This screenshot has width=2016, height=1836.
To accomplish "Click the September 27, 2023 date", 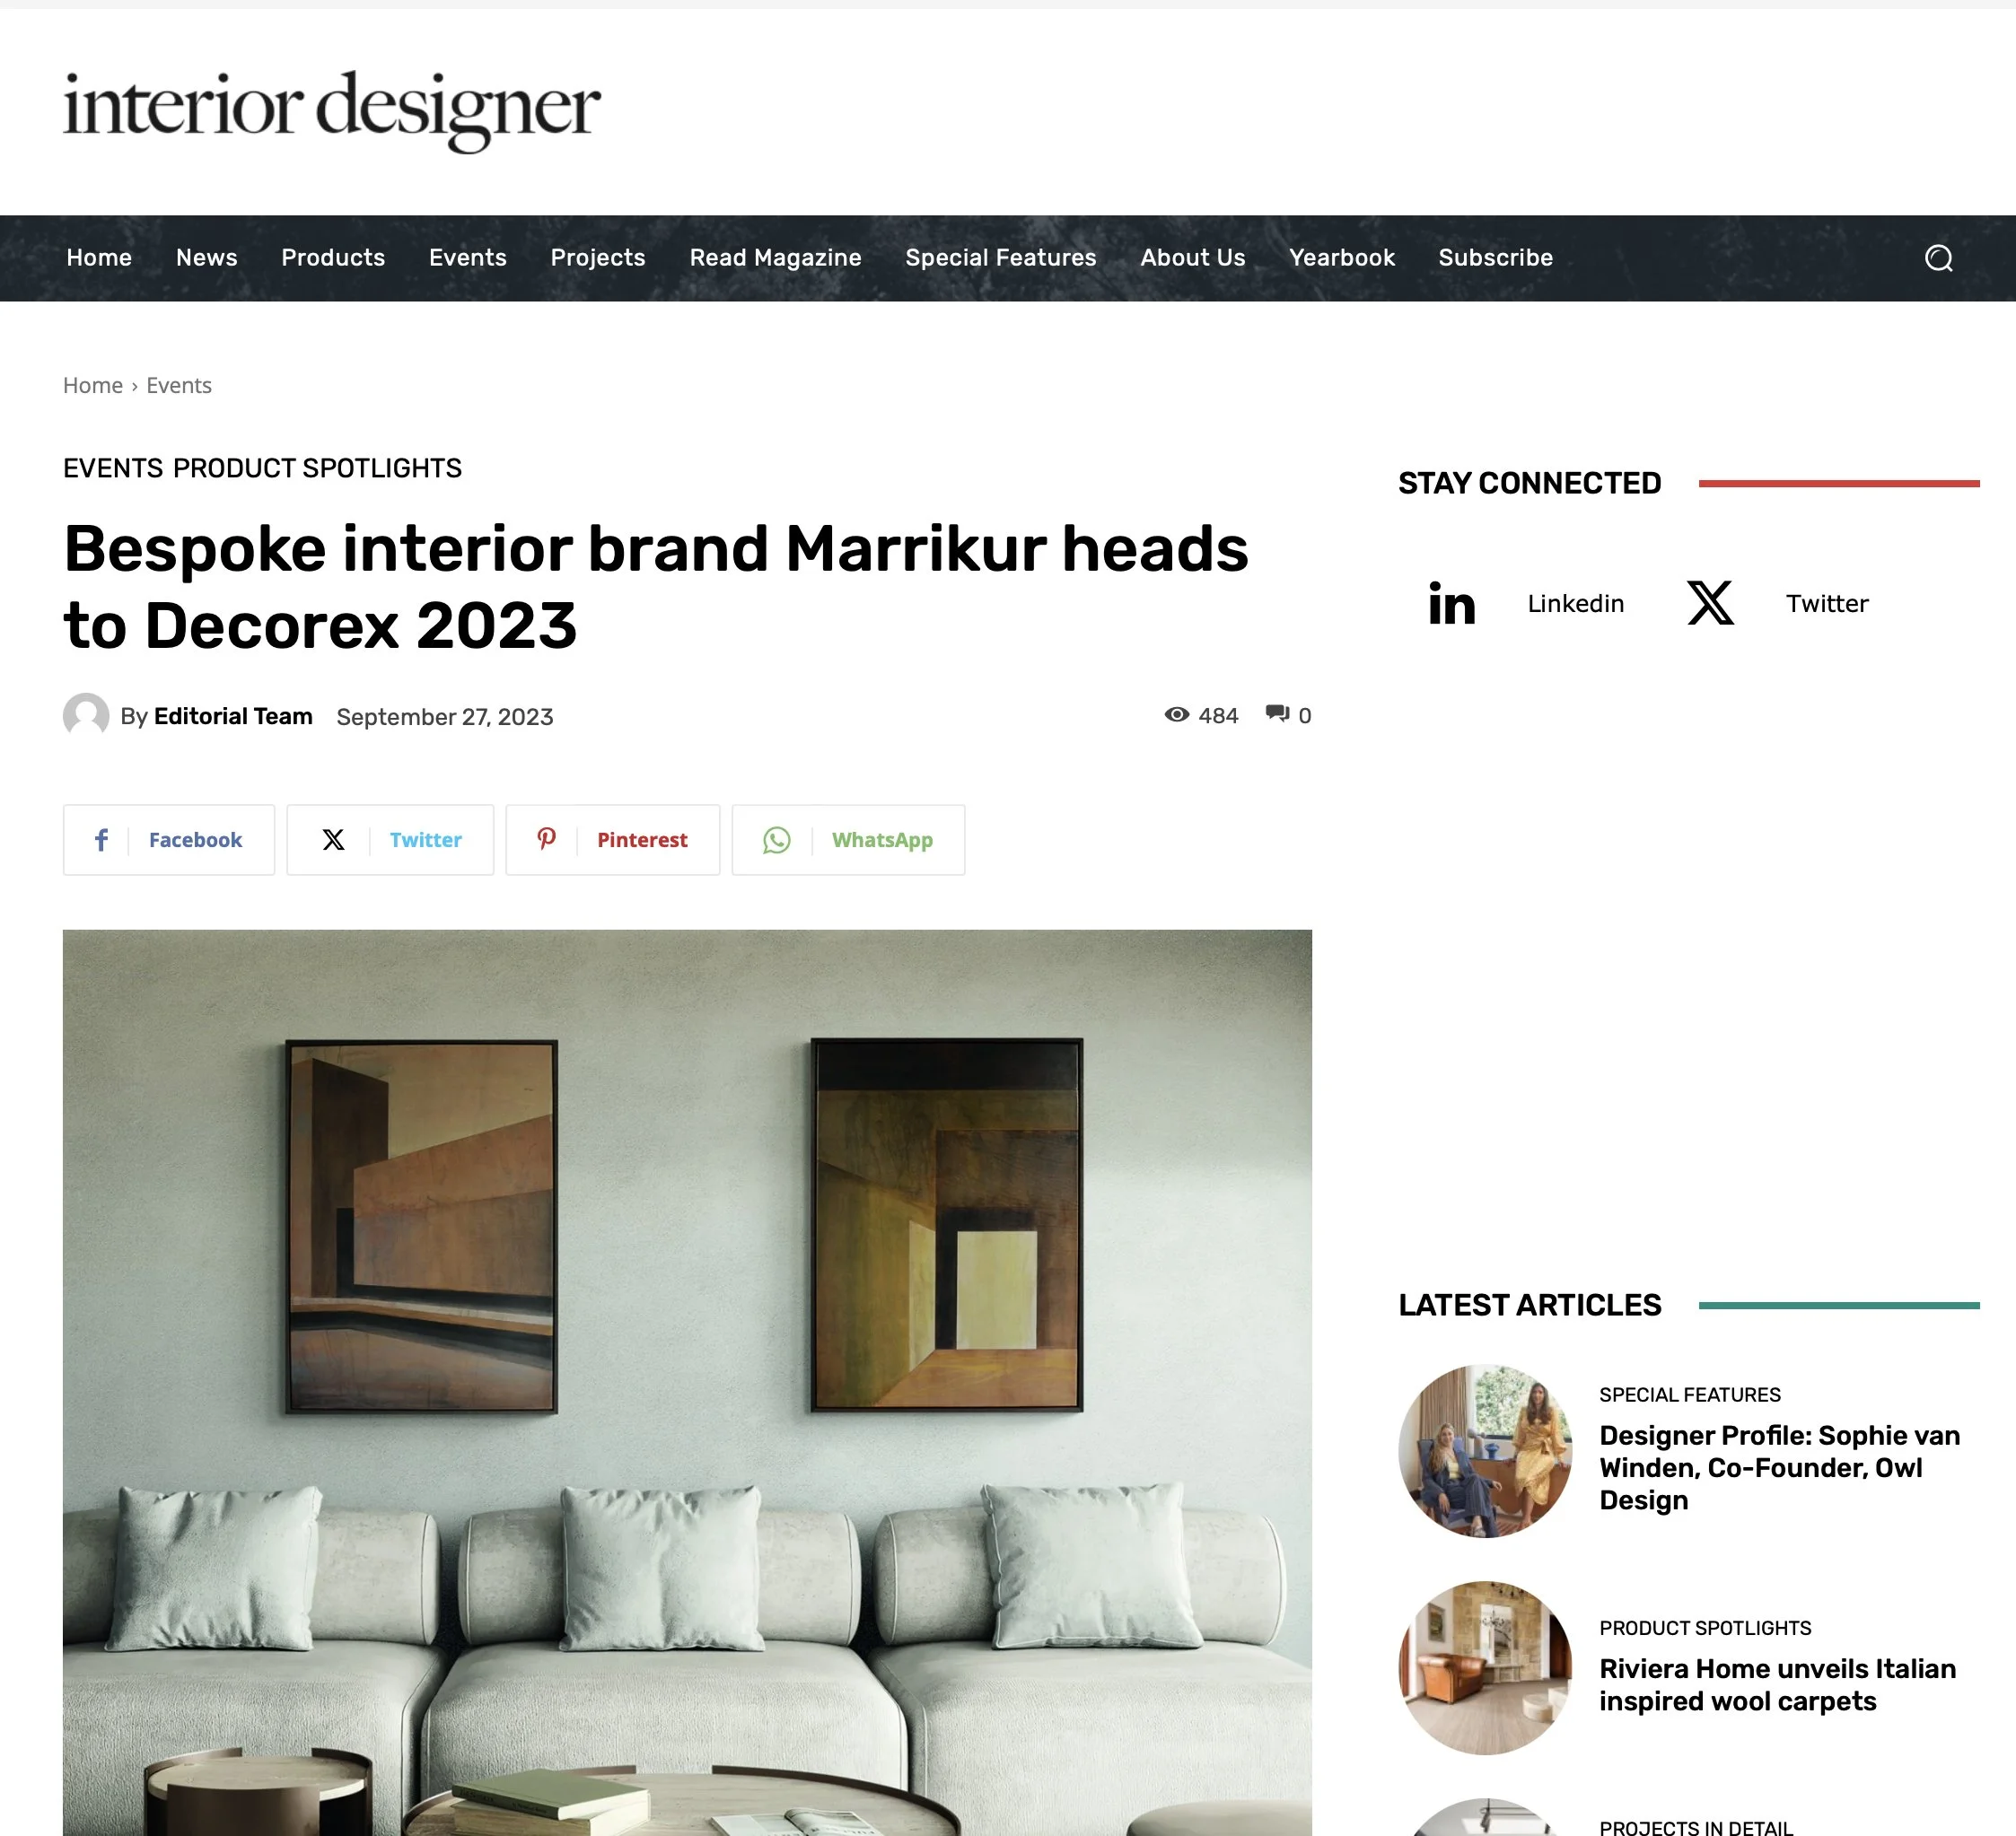I will [x=445, y=717].
